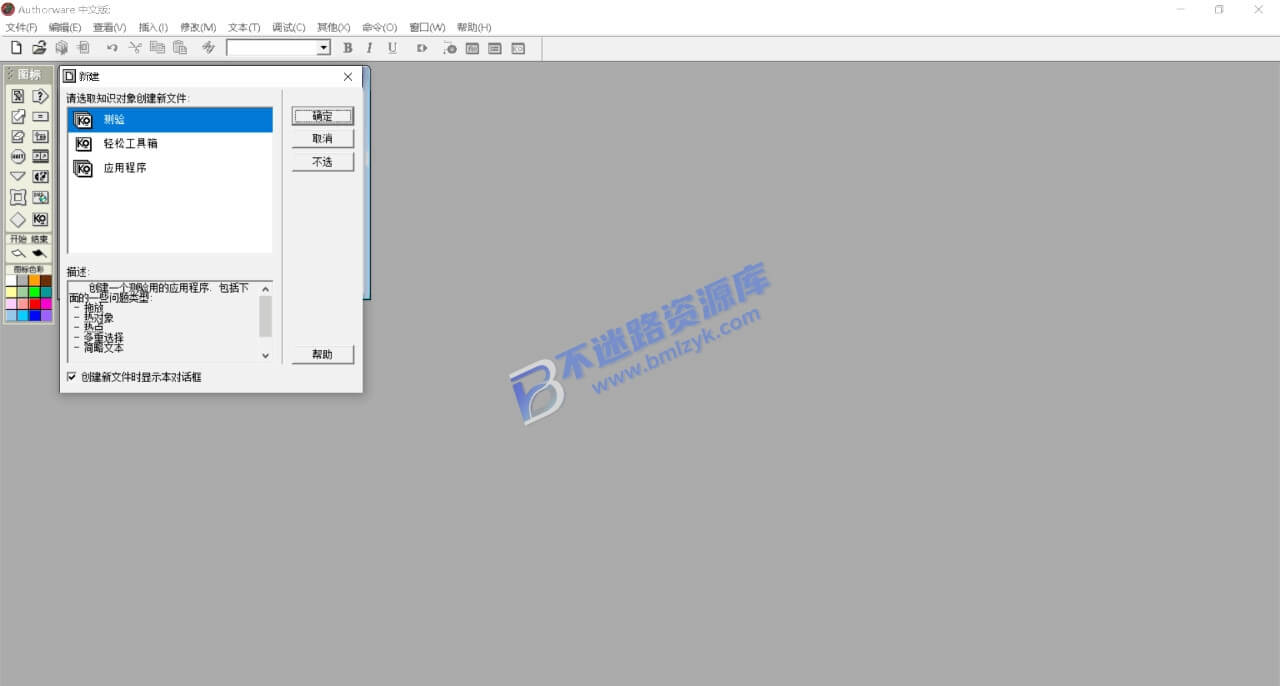Pick the orange icon color swatch

point(35,281)
